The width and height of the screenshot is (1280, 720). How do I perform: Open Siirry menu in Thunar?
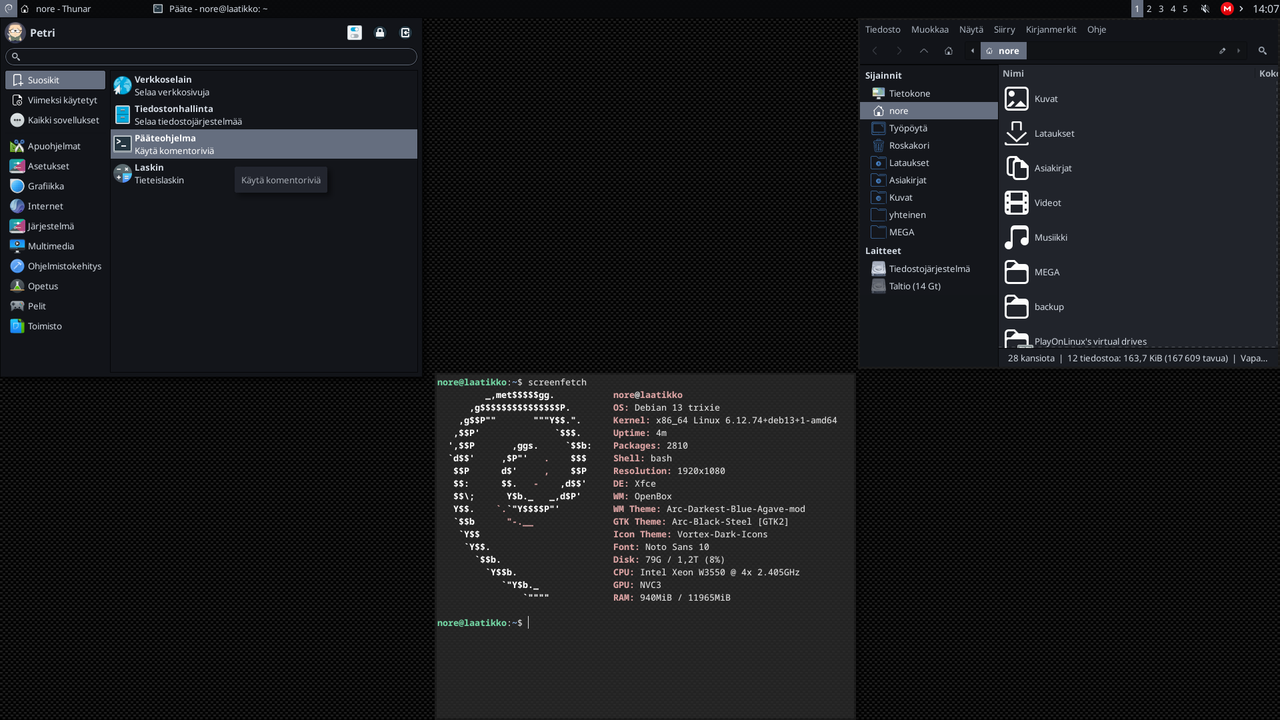(x=1004, y=30)
